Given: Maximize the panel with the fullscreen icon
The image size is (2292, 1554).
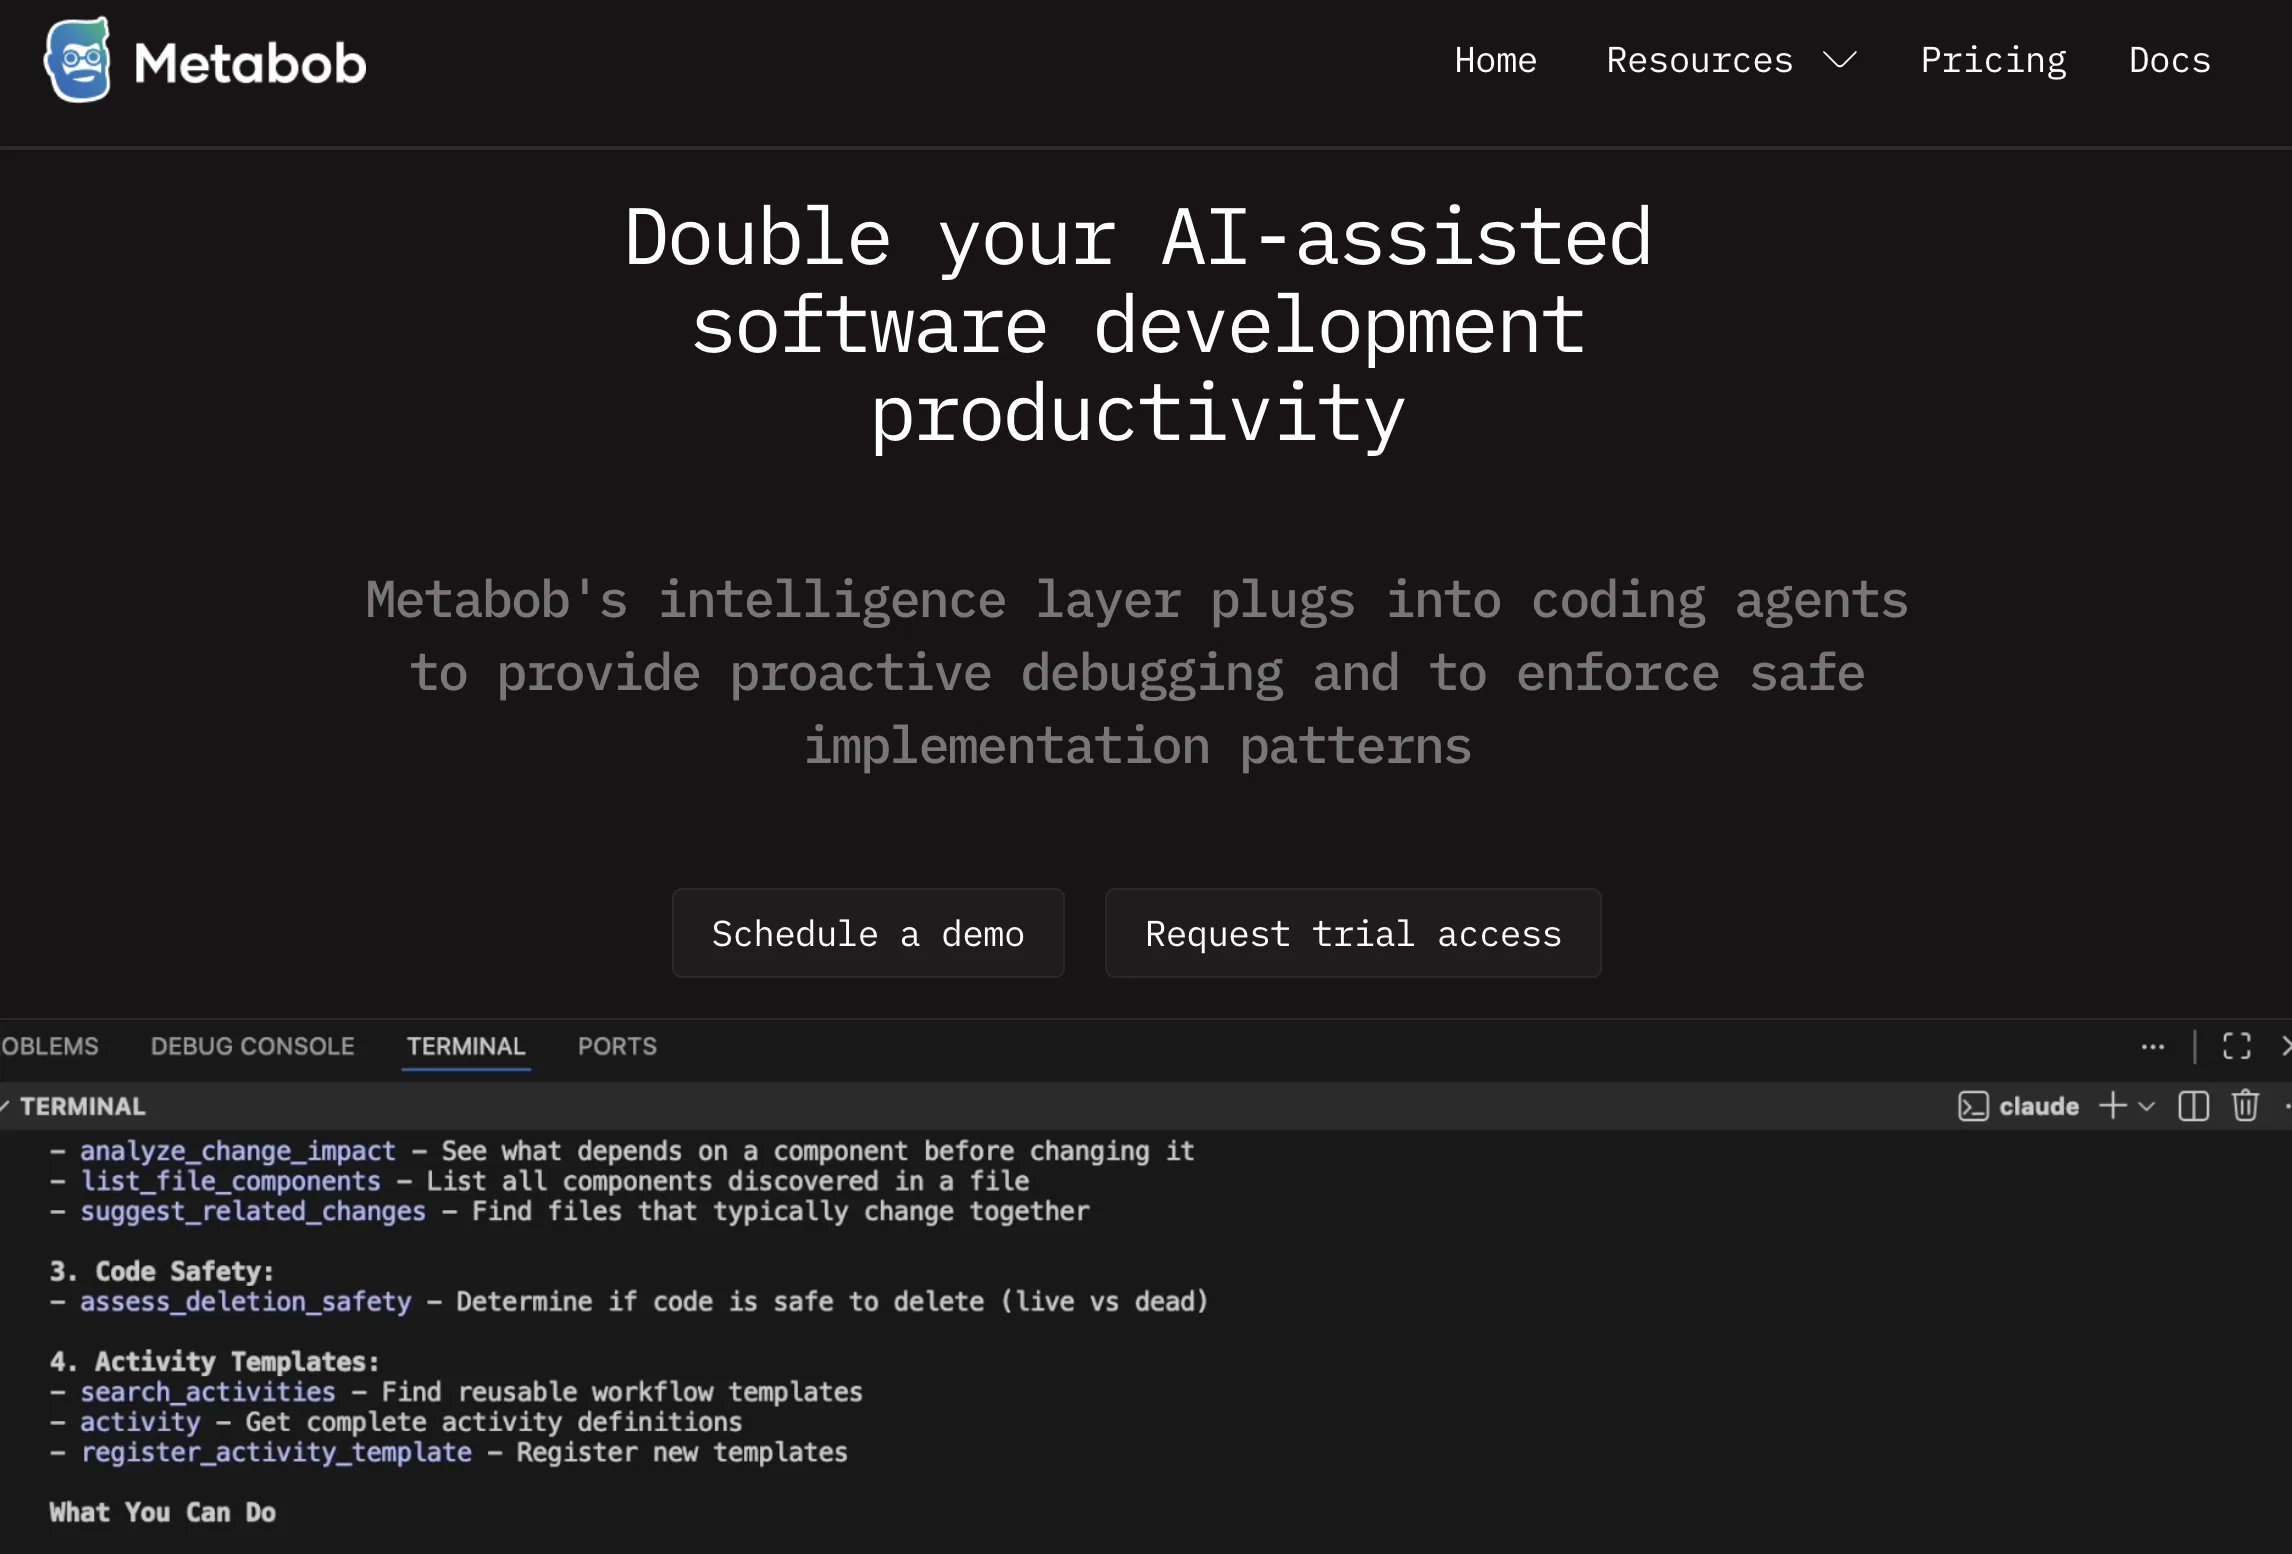Looking at the screenshot, I should [x=2237, y=1046].
